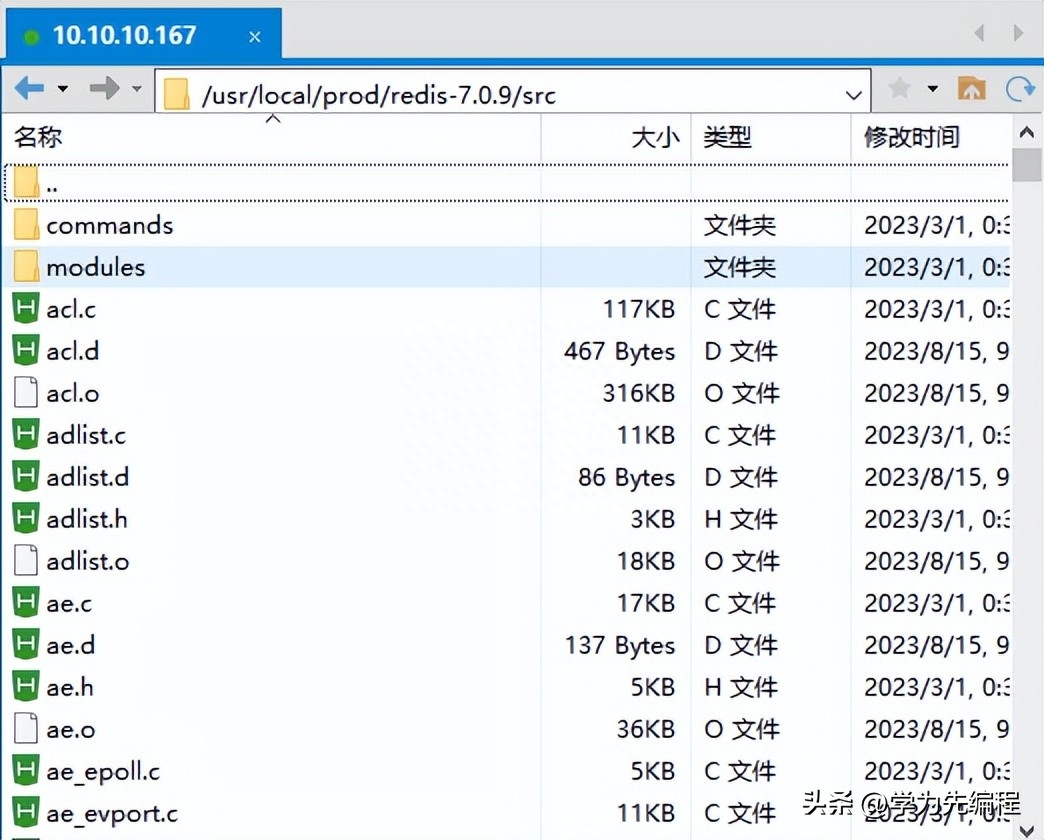The image size is (1044, 840).
Task: Open back history dropdown arrow
Action: click(63, 88)
